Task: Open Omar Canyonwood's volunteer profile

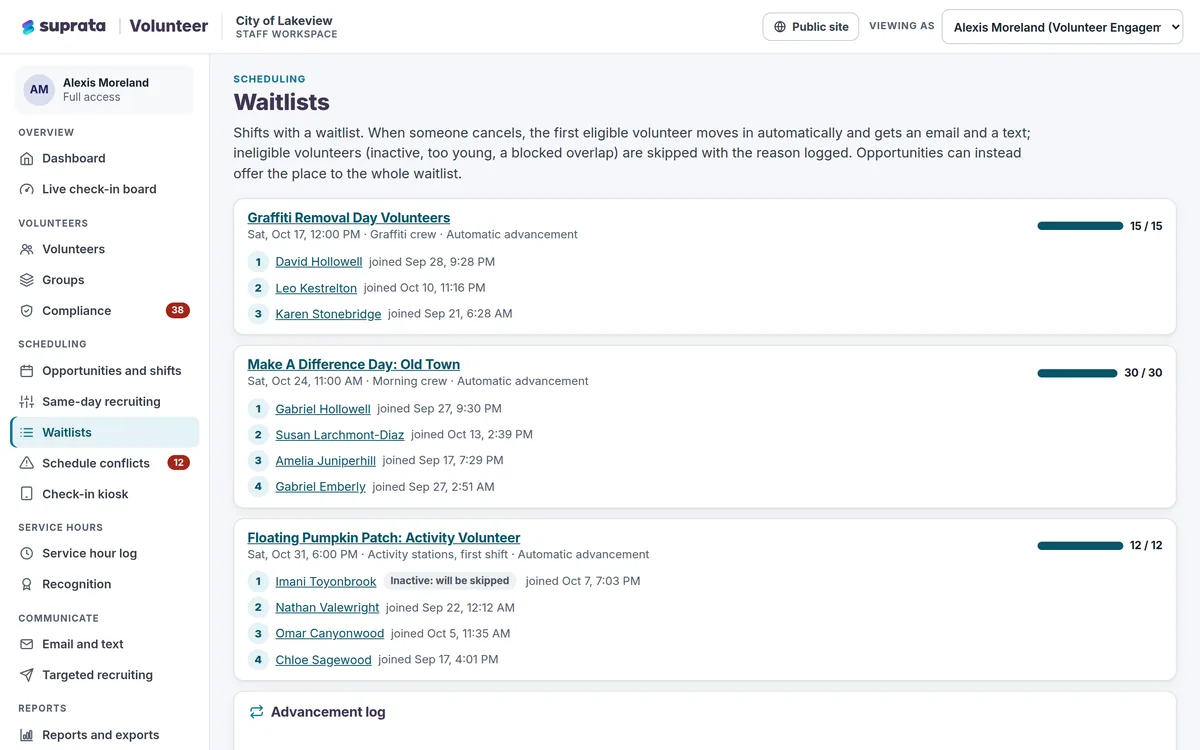Action: (x=330, y=633)
